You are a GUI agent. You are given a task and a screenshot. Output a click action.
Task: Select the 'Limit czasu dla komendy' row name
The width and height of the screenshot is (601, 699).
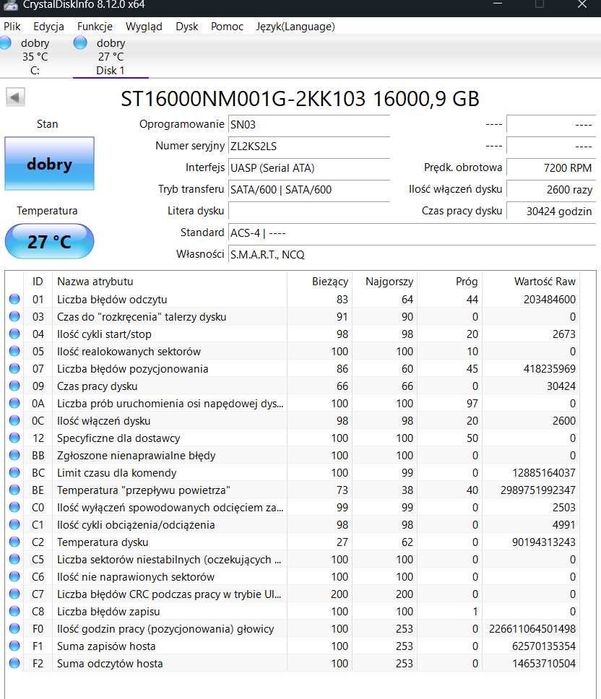pos(117,473)
